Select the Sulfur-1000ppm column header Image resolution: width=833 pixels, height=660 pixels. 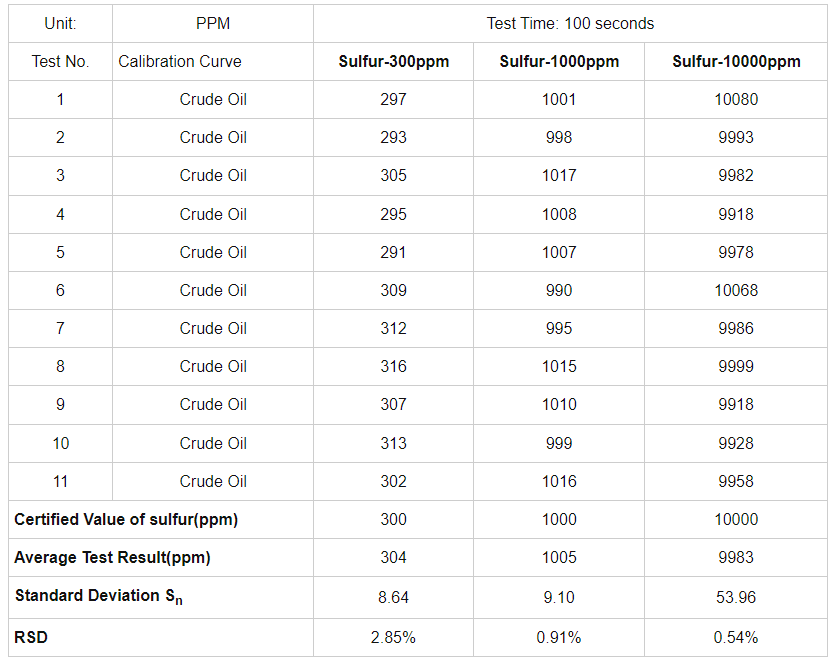pyautogui.click(x=559, y=62)
